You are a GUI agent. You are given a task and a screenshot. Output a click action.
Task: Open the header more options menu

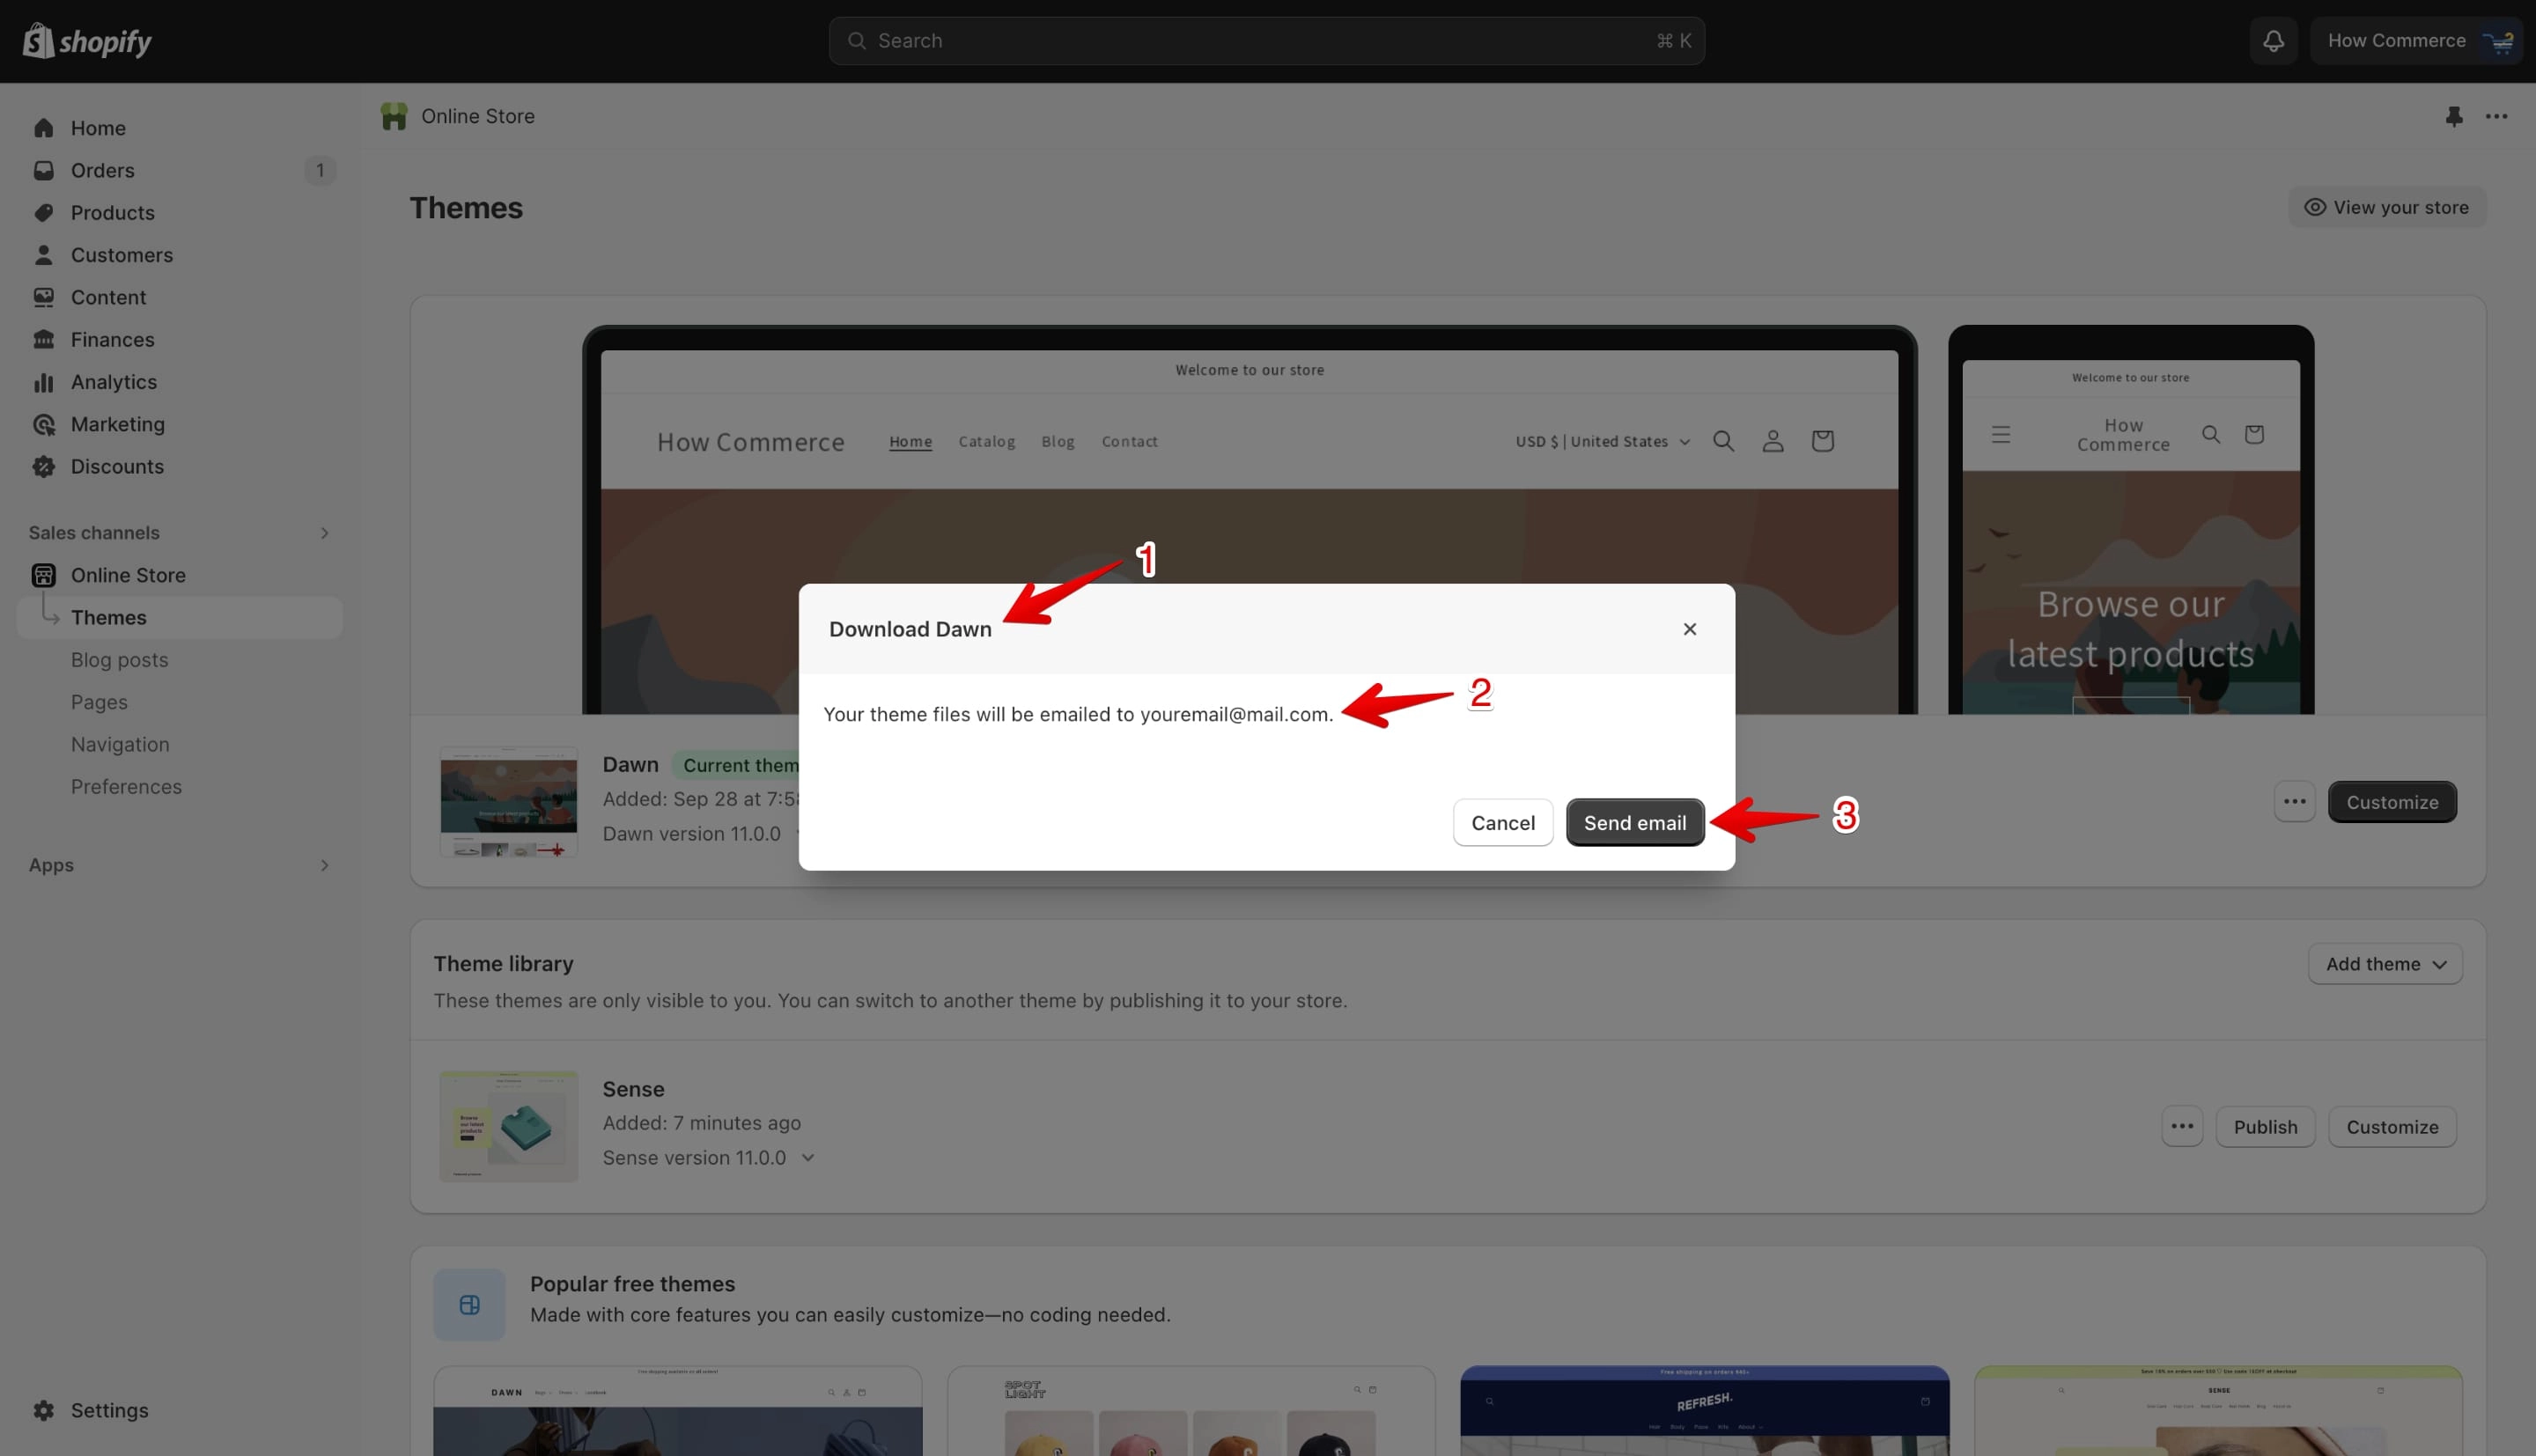pos(2497,116)
